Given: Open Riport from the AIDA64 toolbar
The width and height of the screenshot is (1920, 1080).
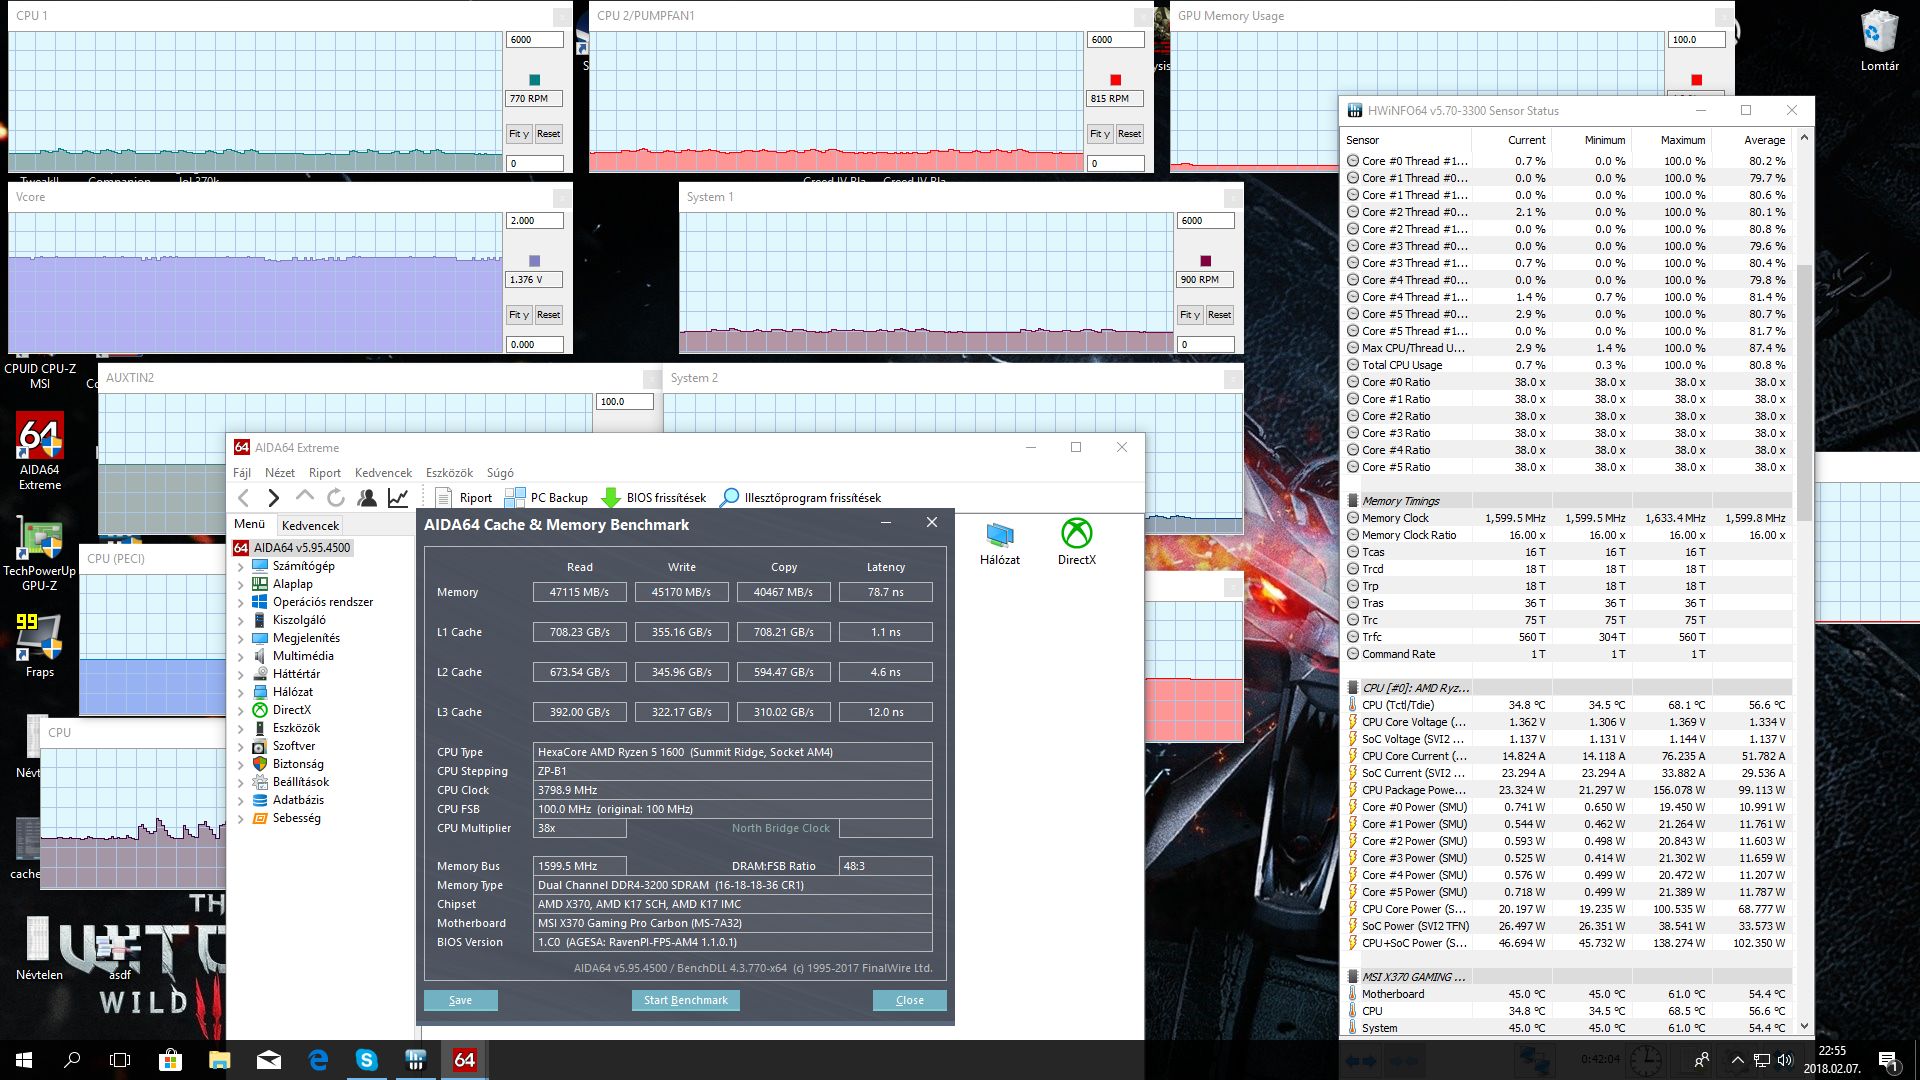Looking at the screenshot, I should pos(464,497).
